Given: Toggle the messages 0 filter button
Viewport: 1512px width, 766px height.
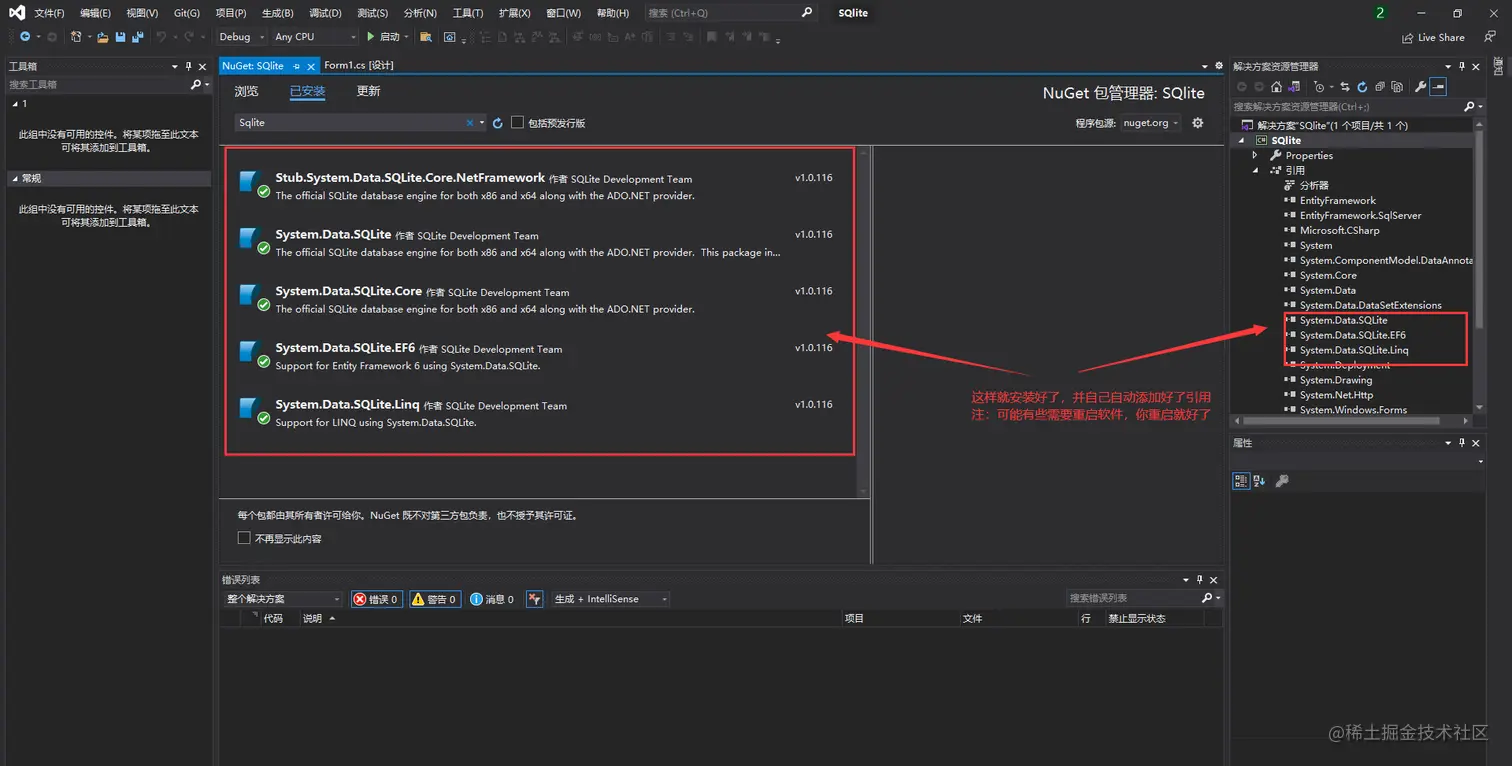Looking at the screenshot, I should pos(492,599).
